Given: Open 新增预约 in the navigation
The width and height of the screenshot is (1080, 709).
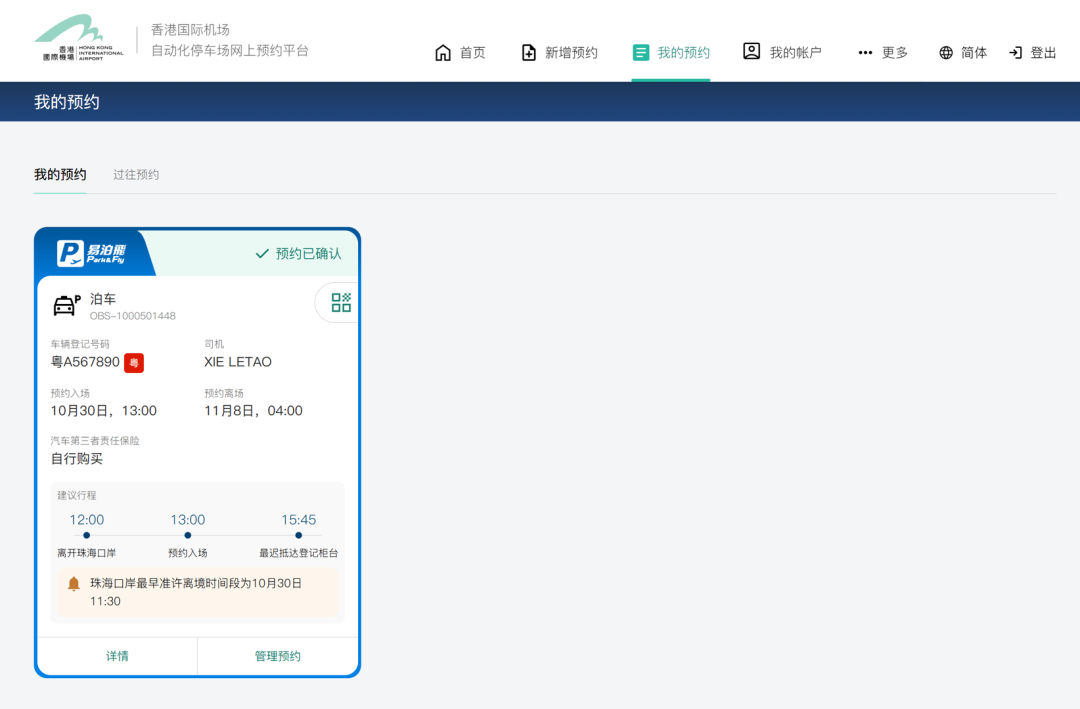Looking at the screenshot, I should click(571, 52).
